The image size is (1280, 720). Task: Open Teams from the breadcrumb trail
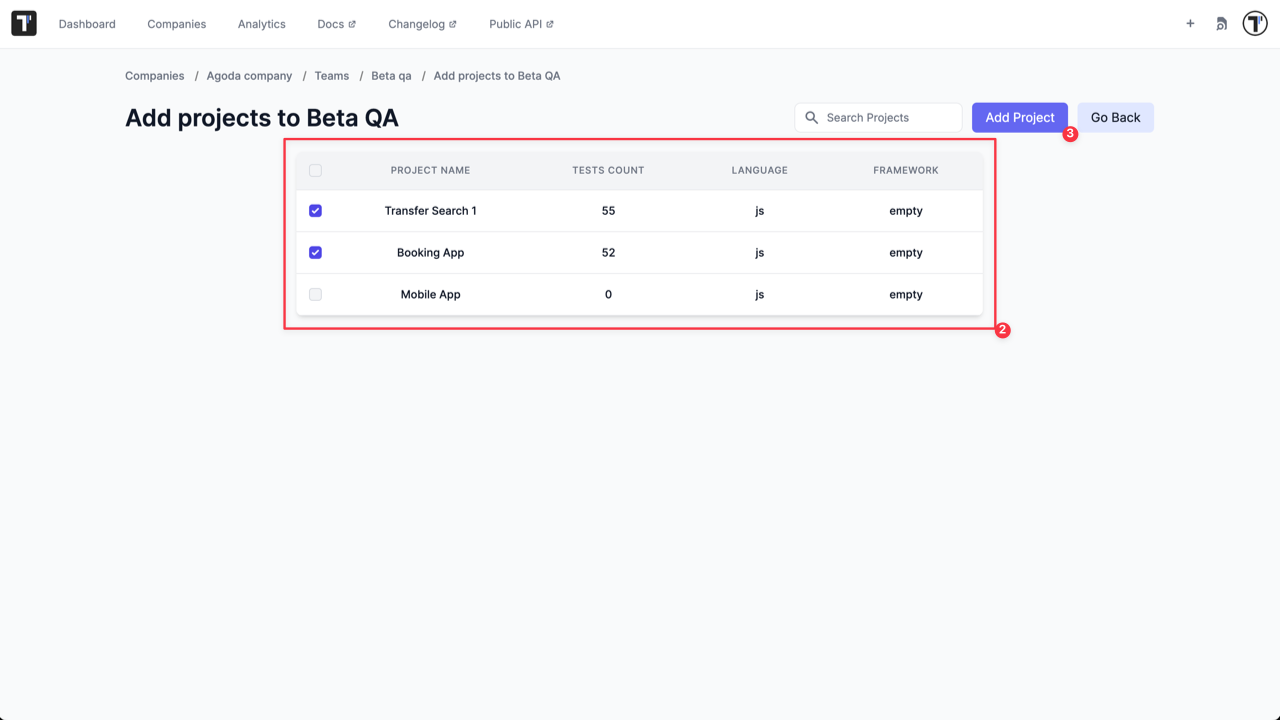(331, 75)
